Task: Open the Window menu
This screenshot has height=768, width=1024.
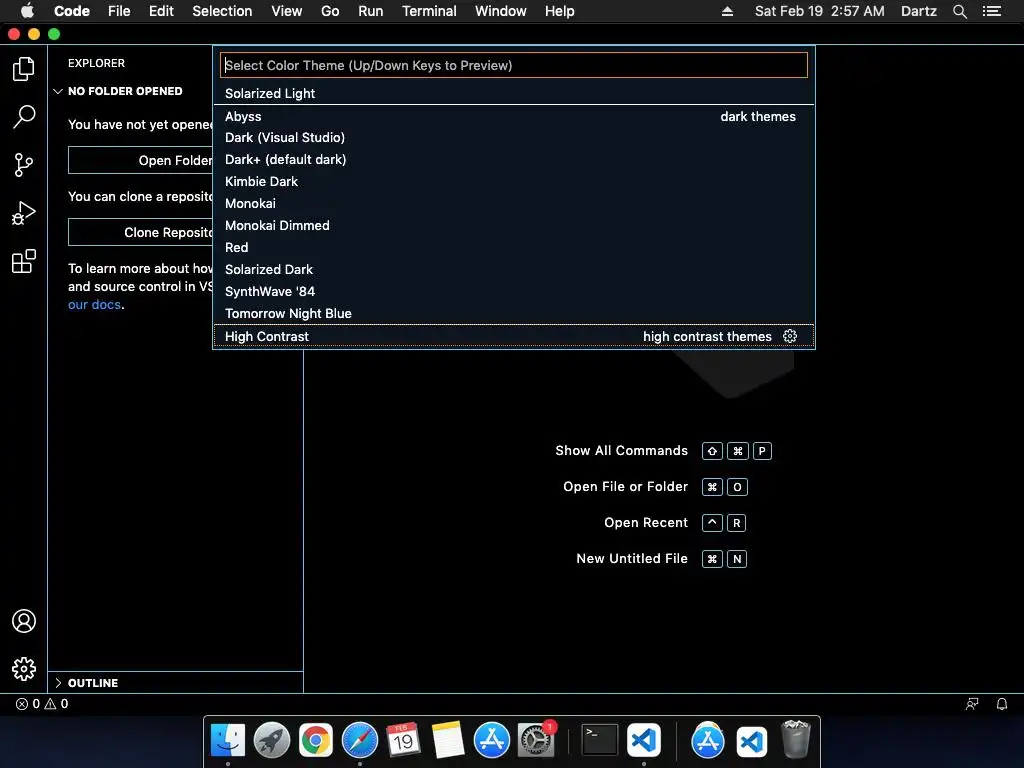Action: tap(500, 11)
